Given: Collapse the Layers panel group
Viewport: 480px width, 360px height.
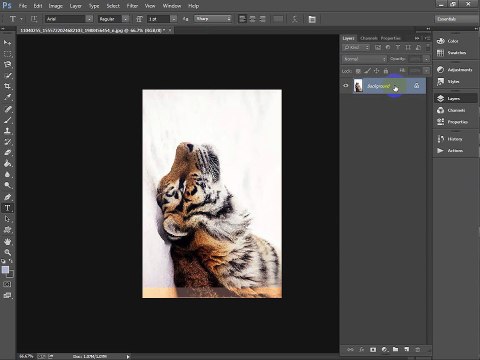Looking at the screenshot, I should pos(417,38).
